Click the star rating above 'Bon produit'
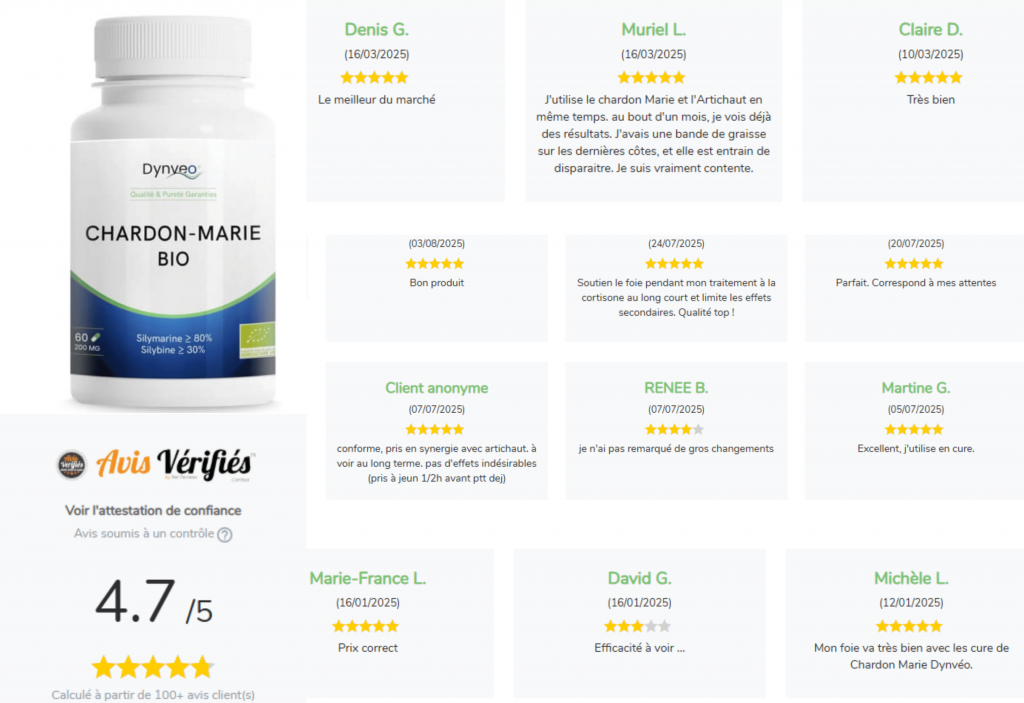The width and height of the screenshot is (1024, 703). tap(435, 263)
